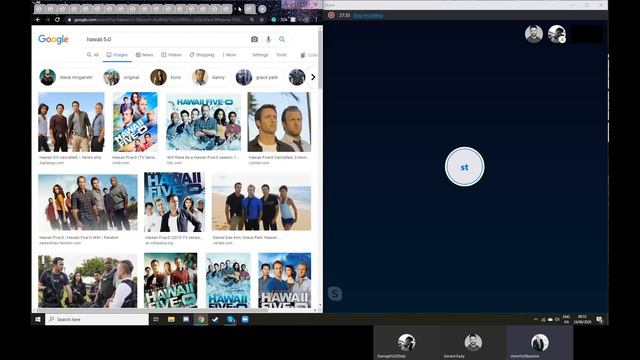
Task: Open the Hawaii Five-0 Wiki Fandom image
Action: point(88,202)
